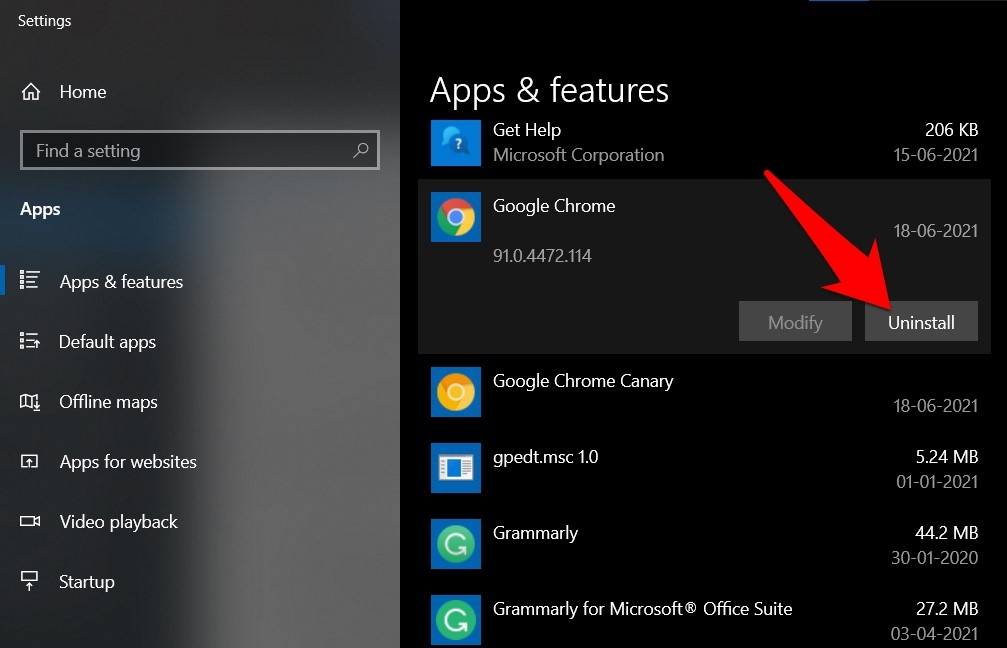Click the Modify button for Chrome
The height and width of the screenshot is (648, 1007).
795,321
